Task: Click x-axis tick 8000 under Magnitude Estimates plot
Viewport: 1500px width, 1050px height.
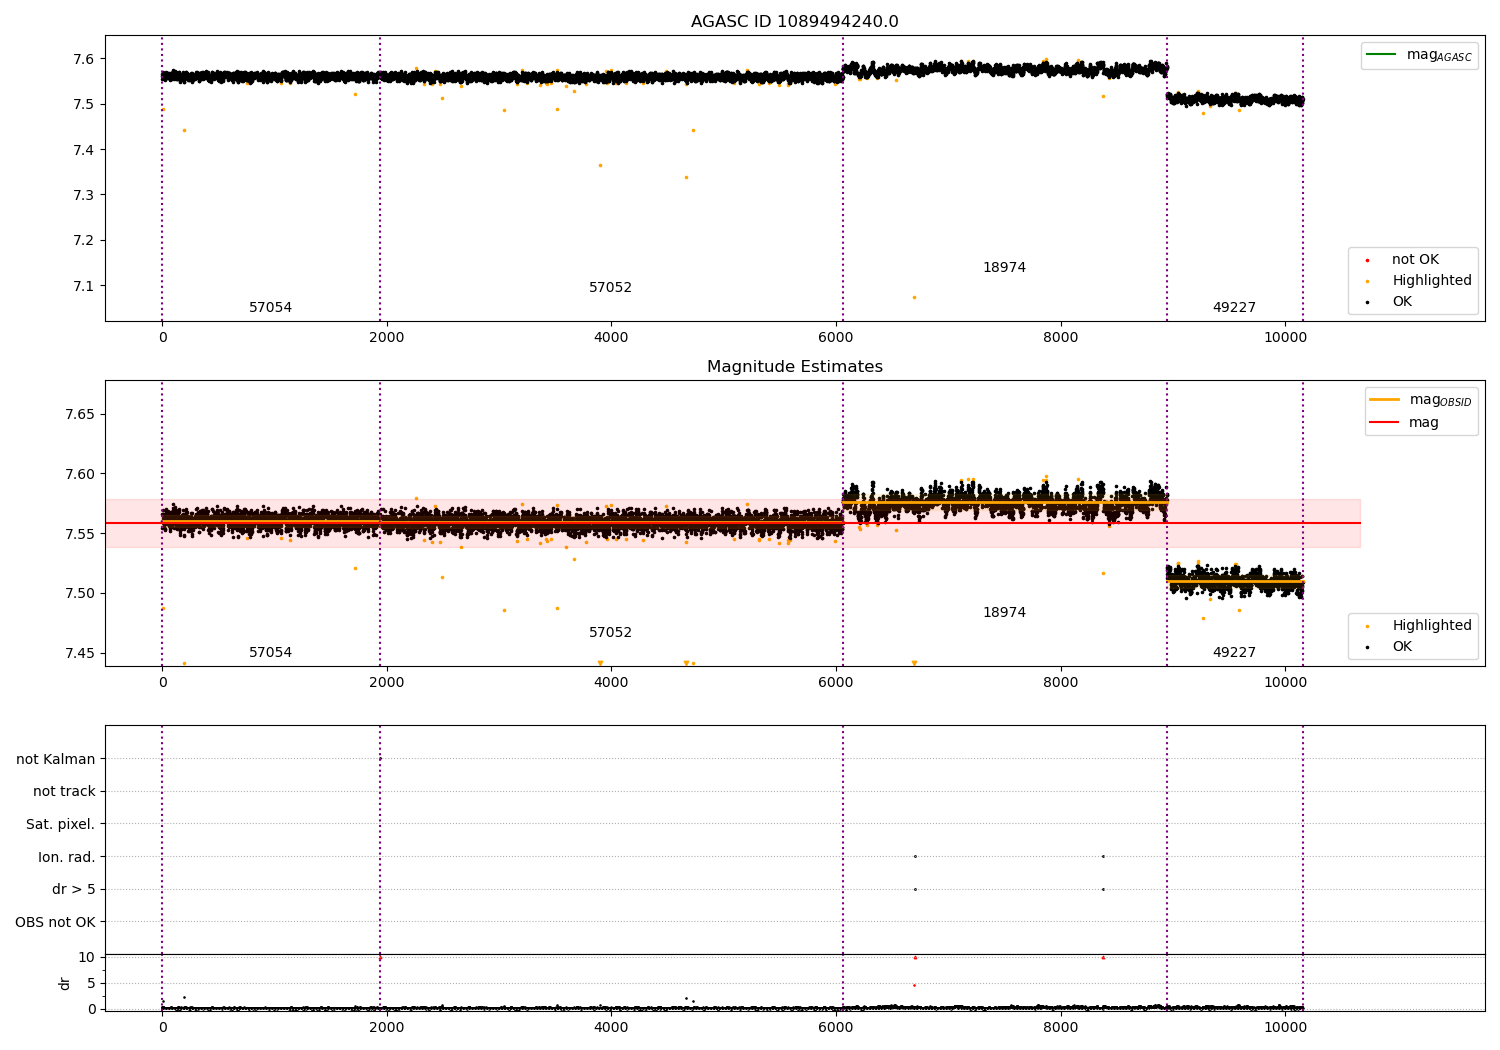Action: 1060,683
